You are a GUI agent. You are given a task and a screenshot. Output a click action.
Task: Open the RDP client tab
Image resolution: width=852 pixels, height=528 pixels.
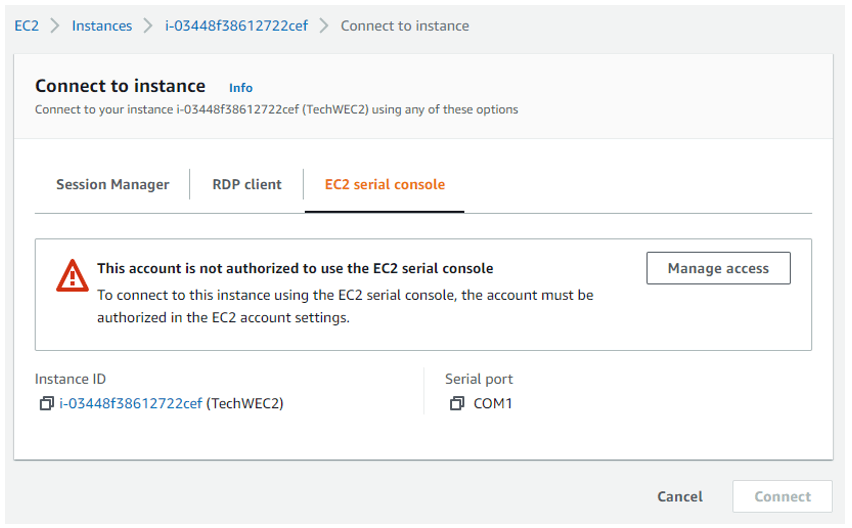(247, 185)
